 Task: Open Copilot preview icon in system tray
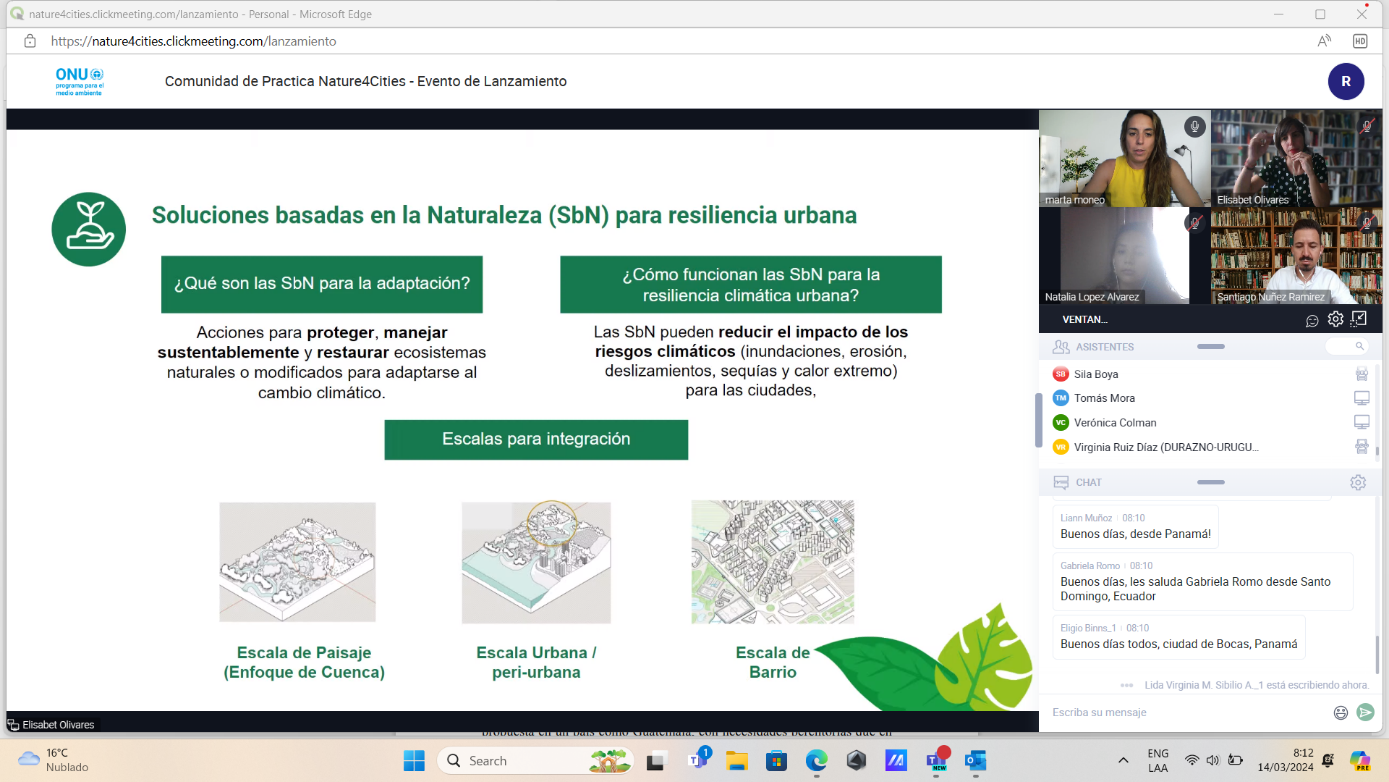point(1359,760)
